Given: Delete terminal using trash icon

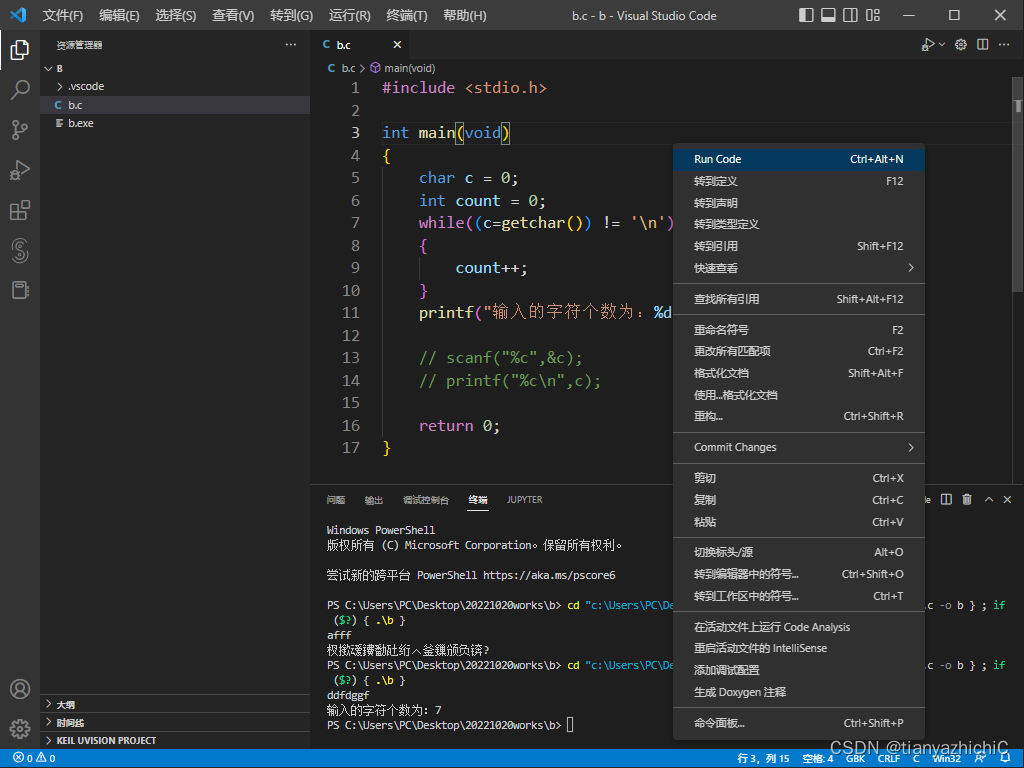Looking at the screenshot, I should 967,500.
